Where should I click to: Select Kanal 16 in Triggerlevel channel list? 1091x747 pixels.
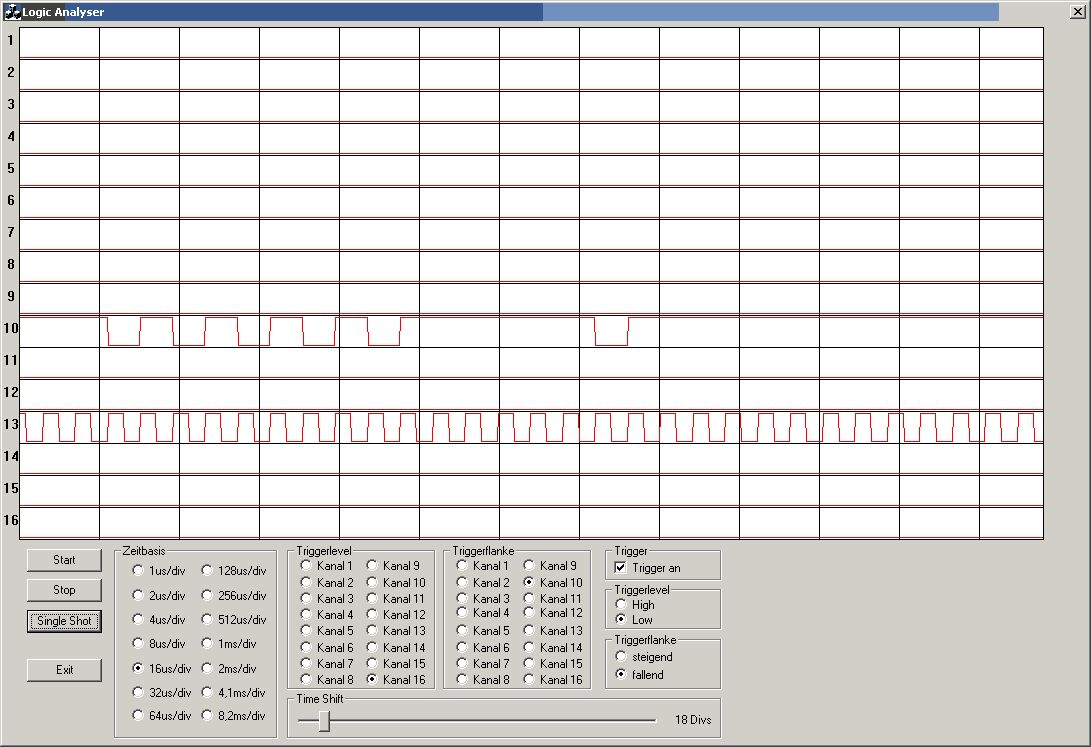(x=373, y=680)
